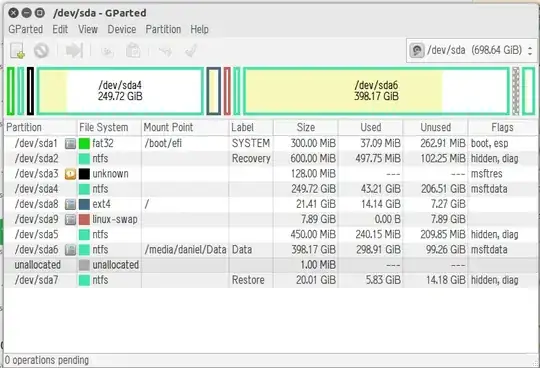Click the Recovery label cell
This screenshot has width=540, height=368.
pyautogui.click(x=251, y=159)
